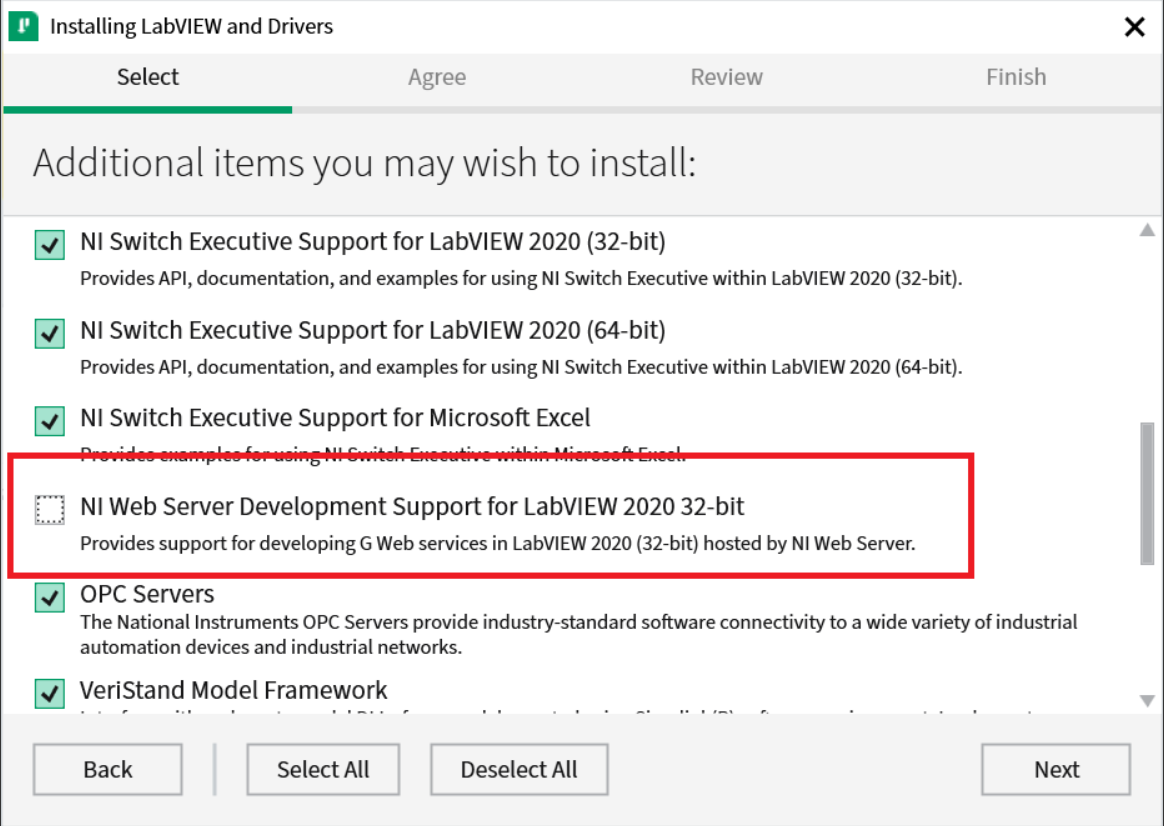Click the NI installer logo icon
Image resolution: width=1164 pixels, height=826 pixels.
23,26
